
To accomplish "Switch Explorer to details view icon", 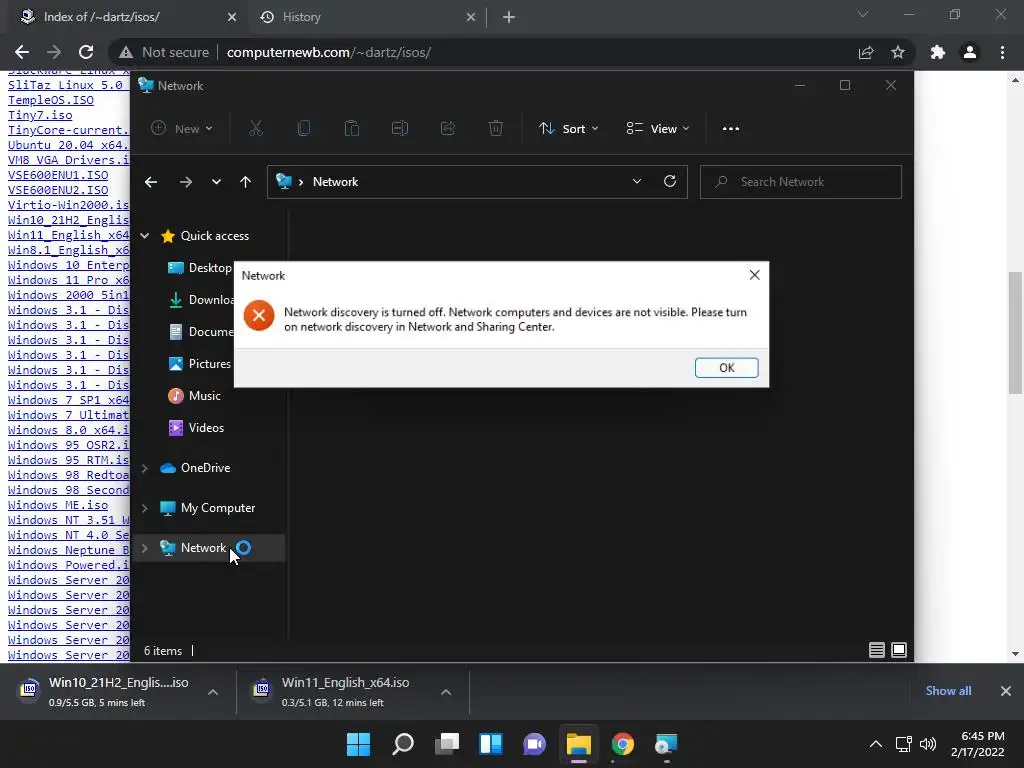I will coord(877,650).
